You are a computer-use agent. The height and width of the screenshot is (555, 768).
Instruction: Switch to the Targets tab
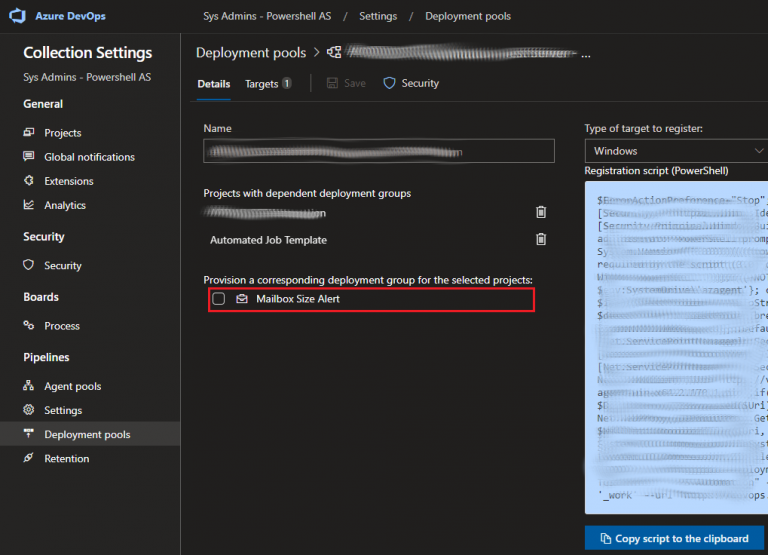(268, 84)
